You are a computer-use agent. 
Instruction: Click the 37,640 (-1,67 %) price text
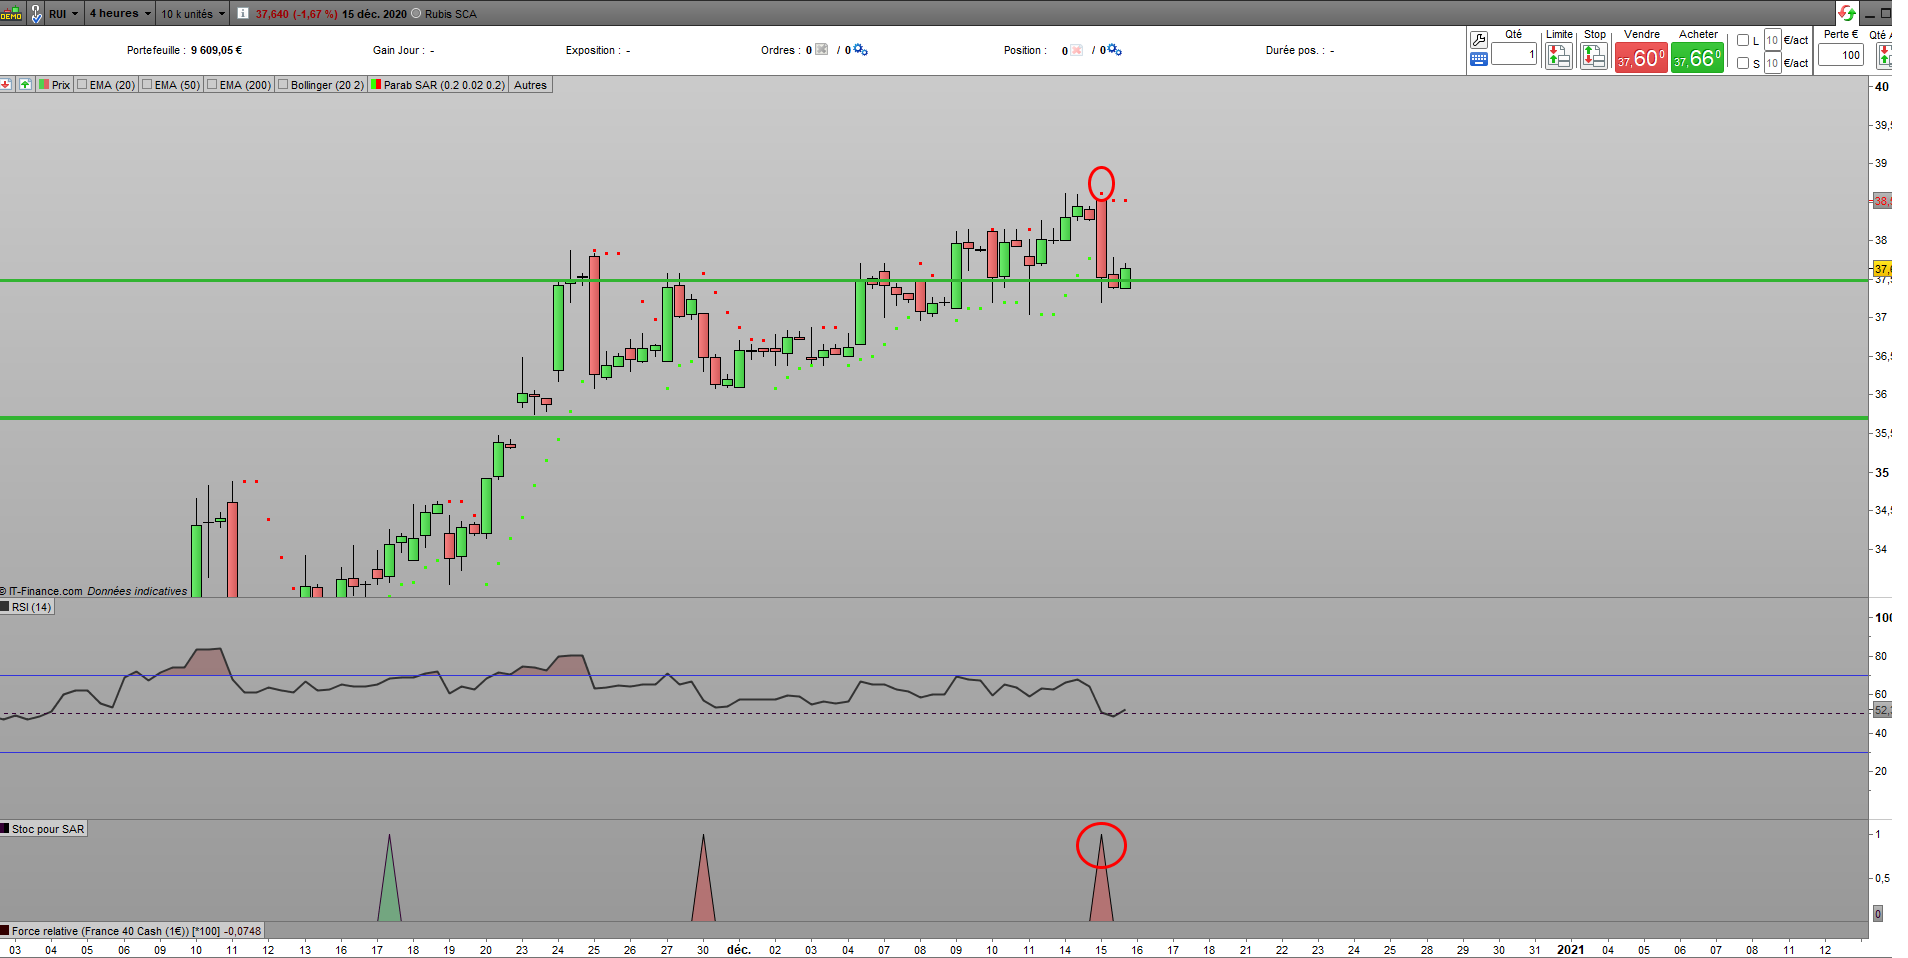click(296, 14)
